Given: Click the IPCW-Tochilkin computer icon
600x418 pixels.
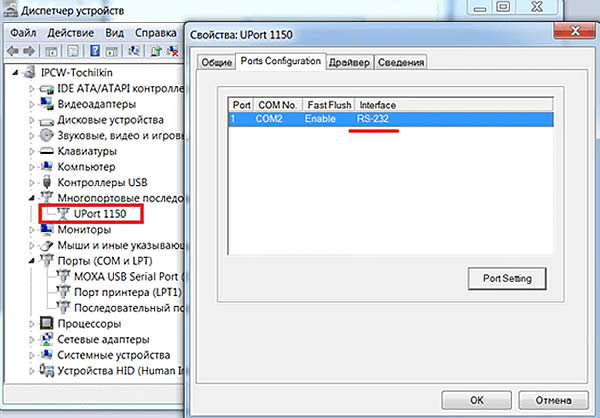Looking at the screenshot, I should click(x=29, y=72).
